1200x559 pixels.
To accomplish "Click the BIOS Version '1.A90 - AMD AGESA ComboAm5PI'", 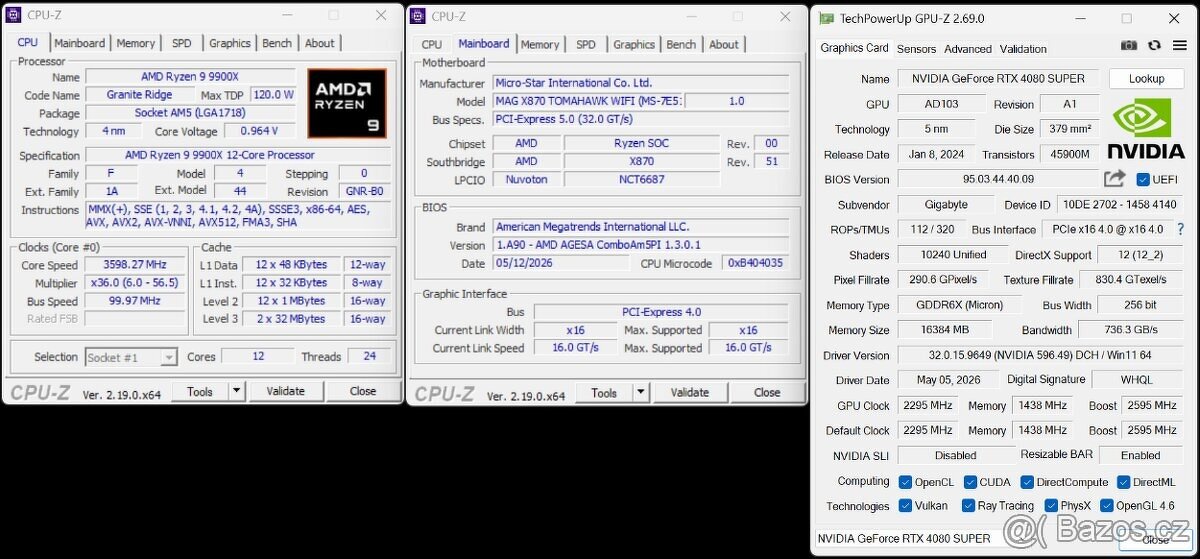I will 641,245.
